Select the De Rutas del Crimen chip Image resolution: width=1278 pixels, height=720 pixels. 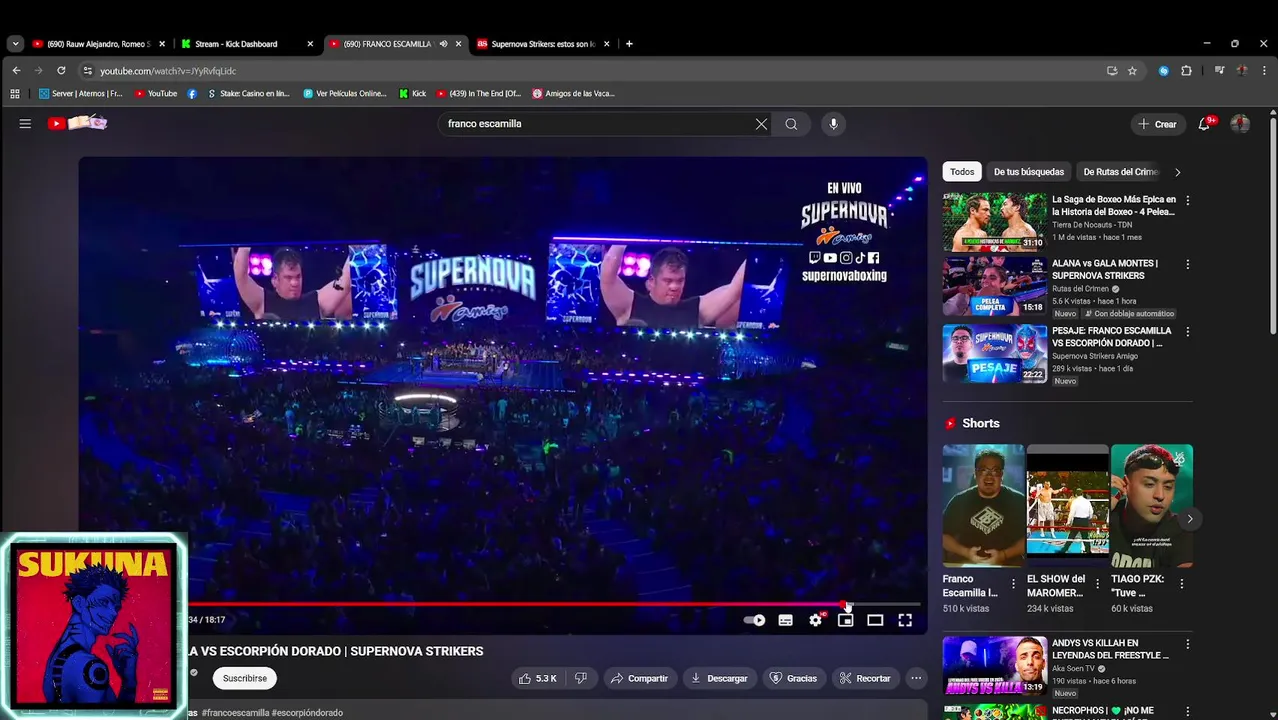[x=1120, y=172]
